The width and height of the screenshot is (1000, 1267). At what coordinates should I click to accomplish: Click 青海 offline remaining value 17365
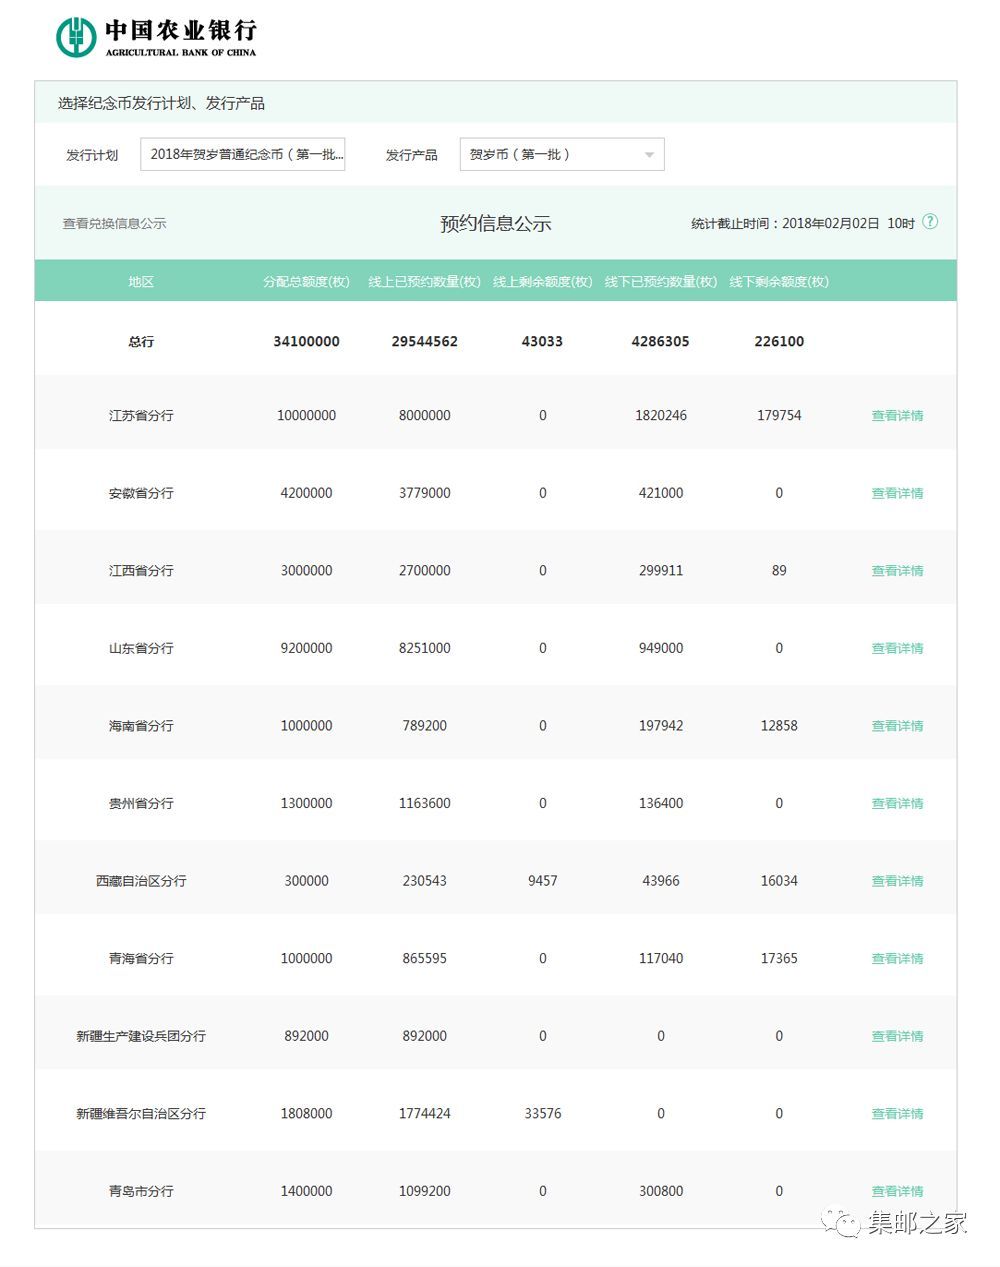click(x=779, y=958)
